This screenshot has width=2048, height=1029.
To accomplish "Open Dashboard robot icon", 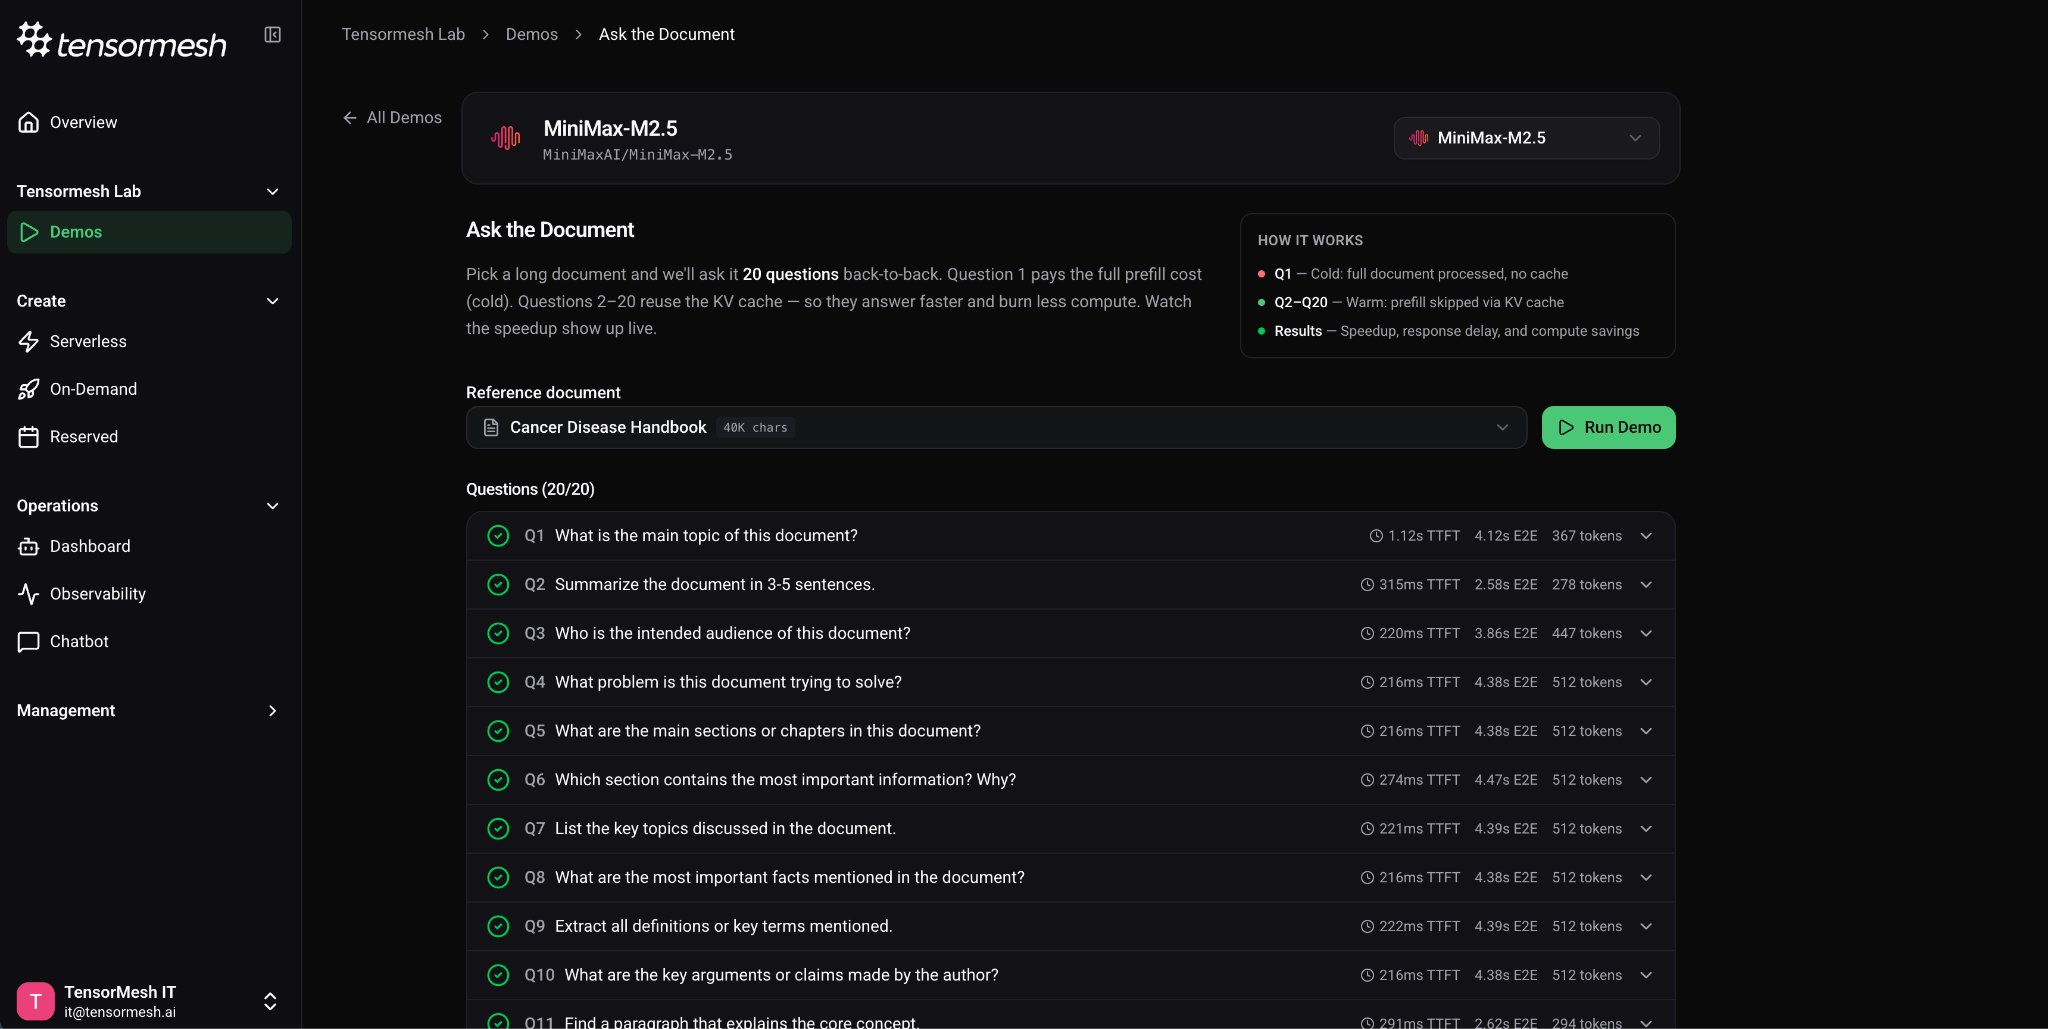I will [29, 547].
